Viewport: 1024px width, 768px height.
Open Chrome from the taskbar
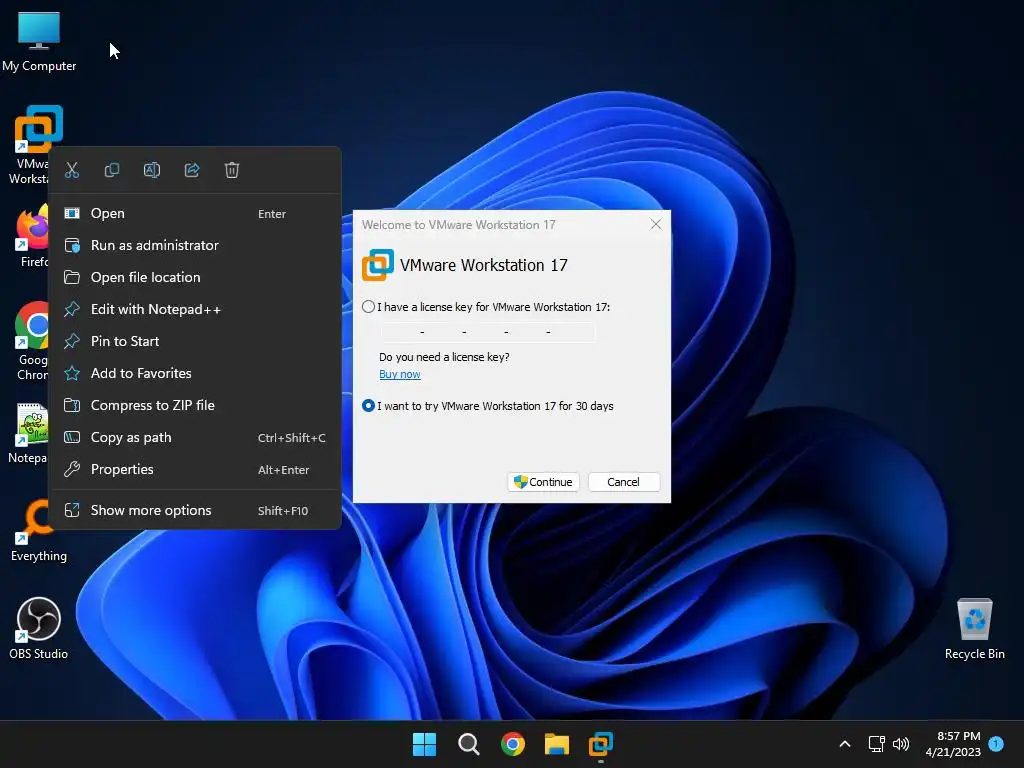[x=513, y=744]
